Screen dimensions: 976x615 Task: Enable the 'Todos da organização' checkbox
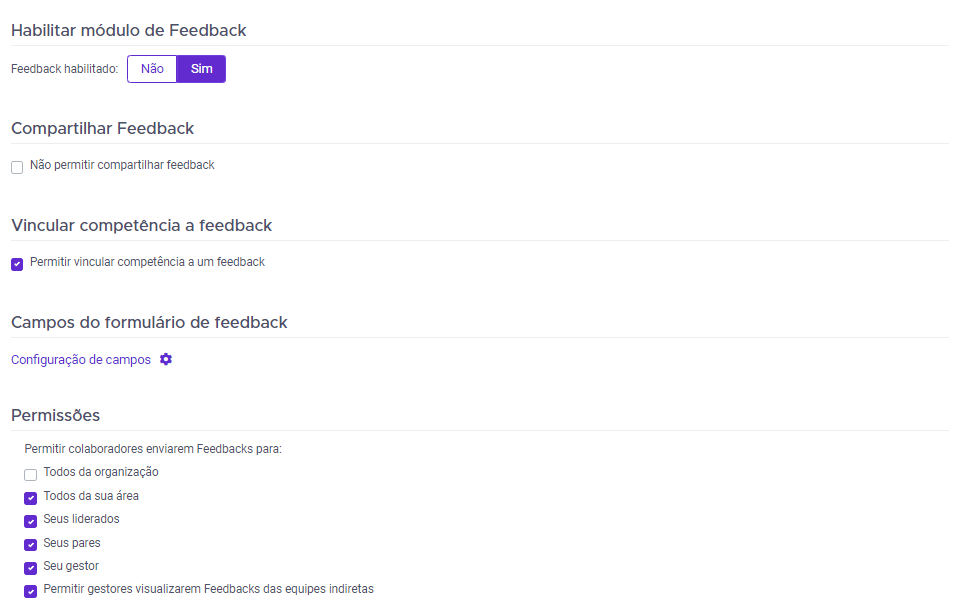(x=31, y=475)
